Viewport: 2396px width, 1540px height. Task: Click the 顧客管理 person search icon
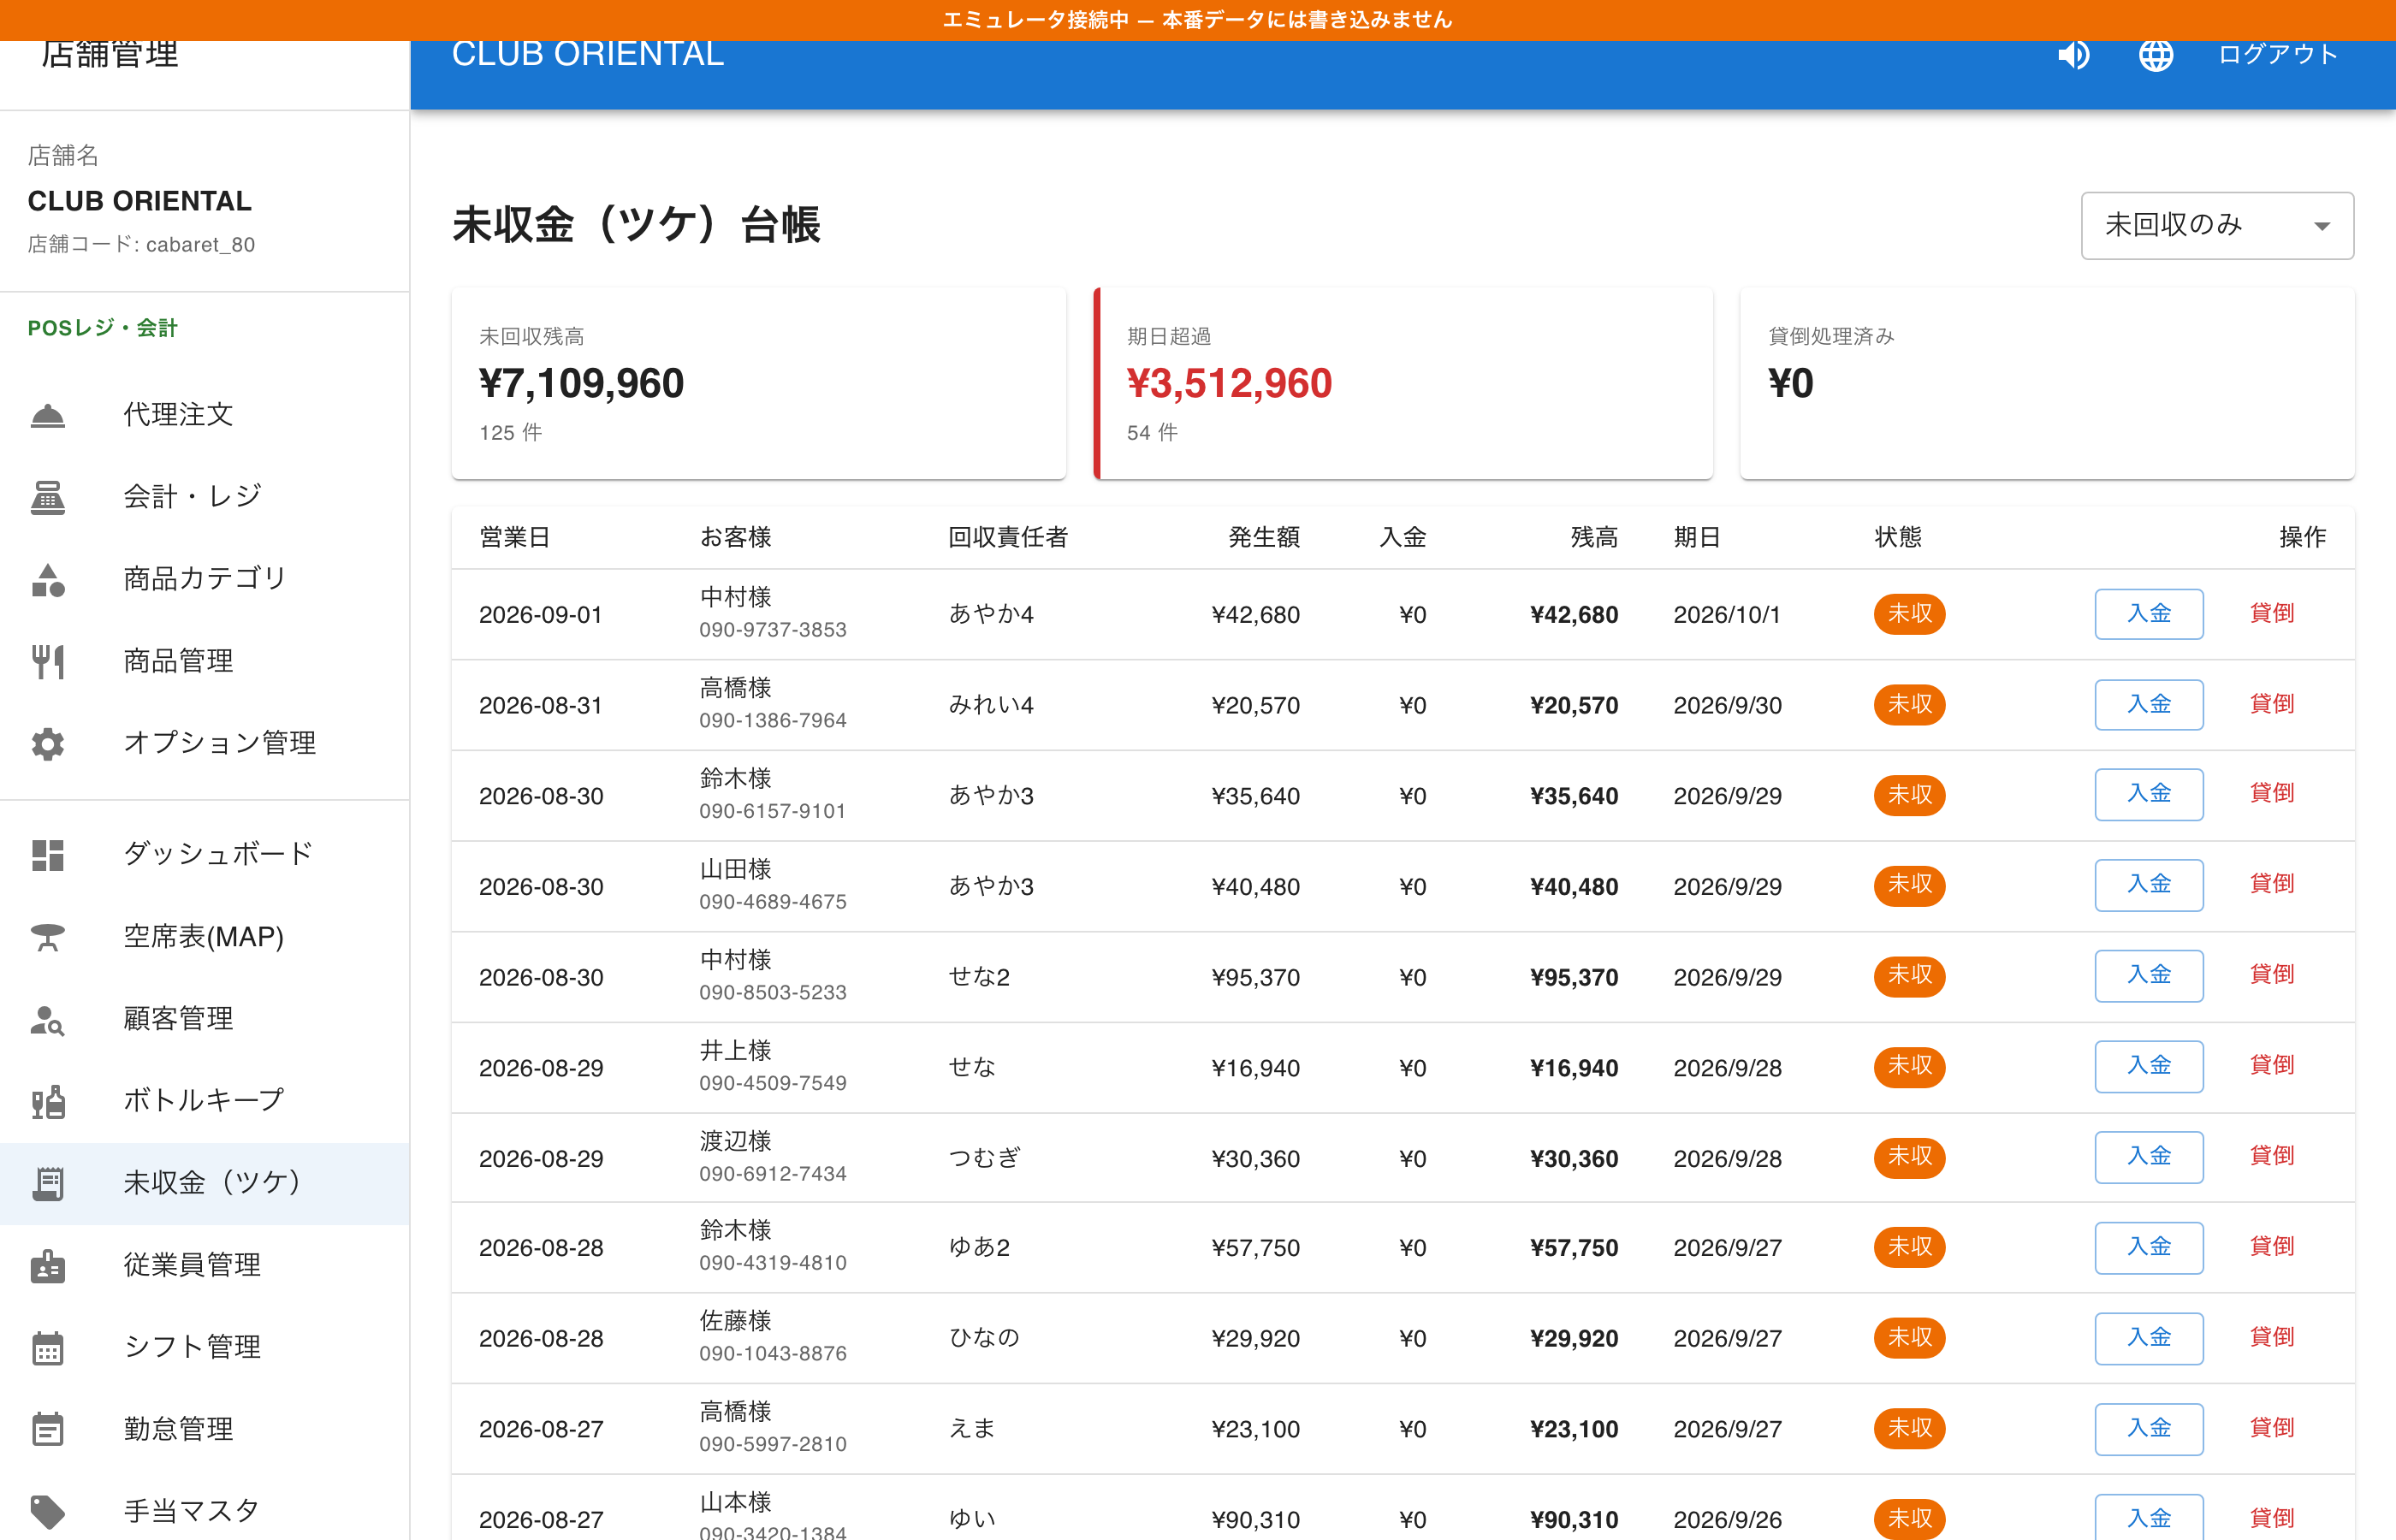tap(47, 1019)
